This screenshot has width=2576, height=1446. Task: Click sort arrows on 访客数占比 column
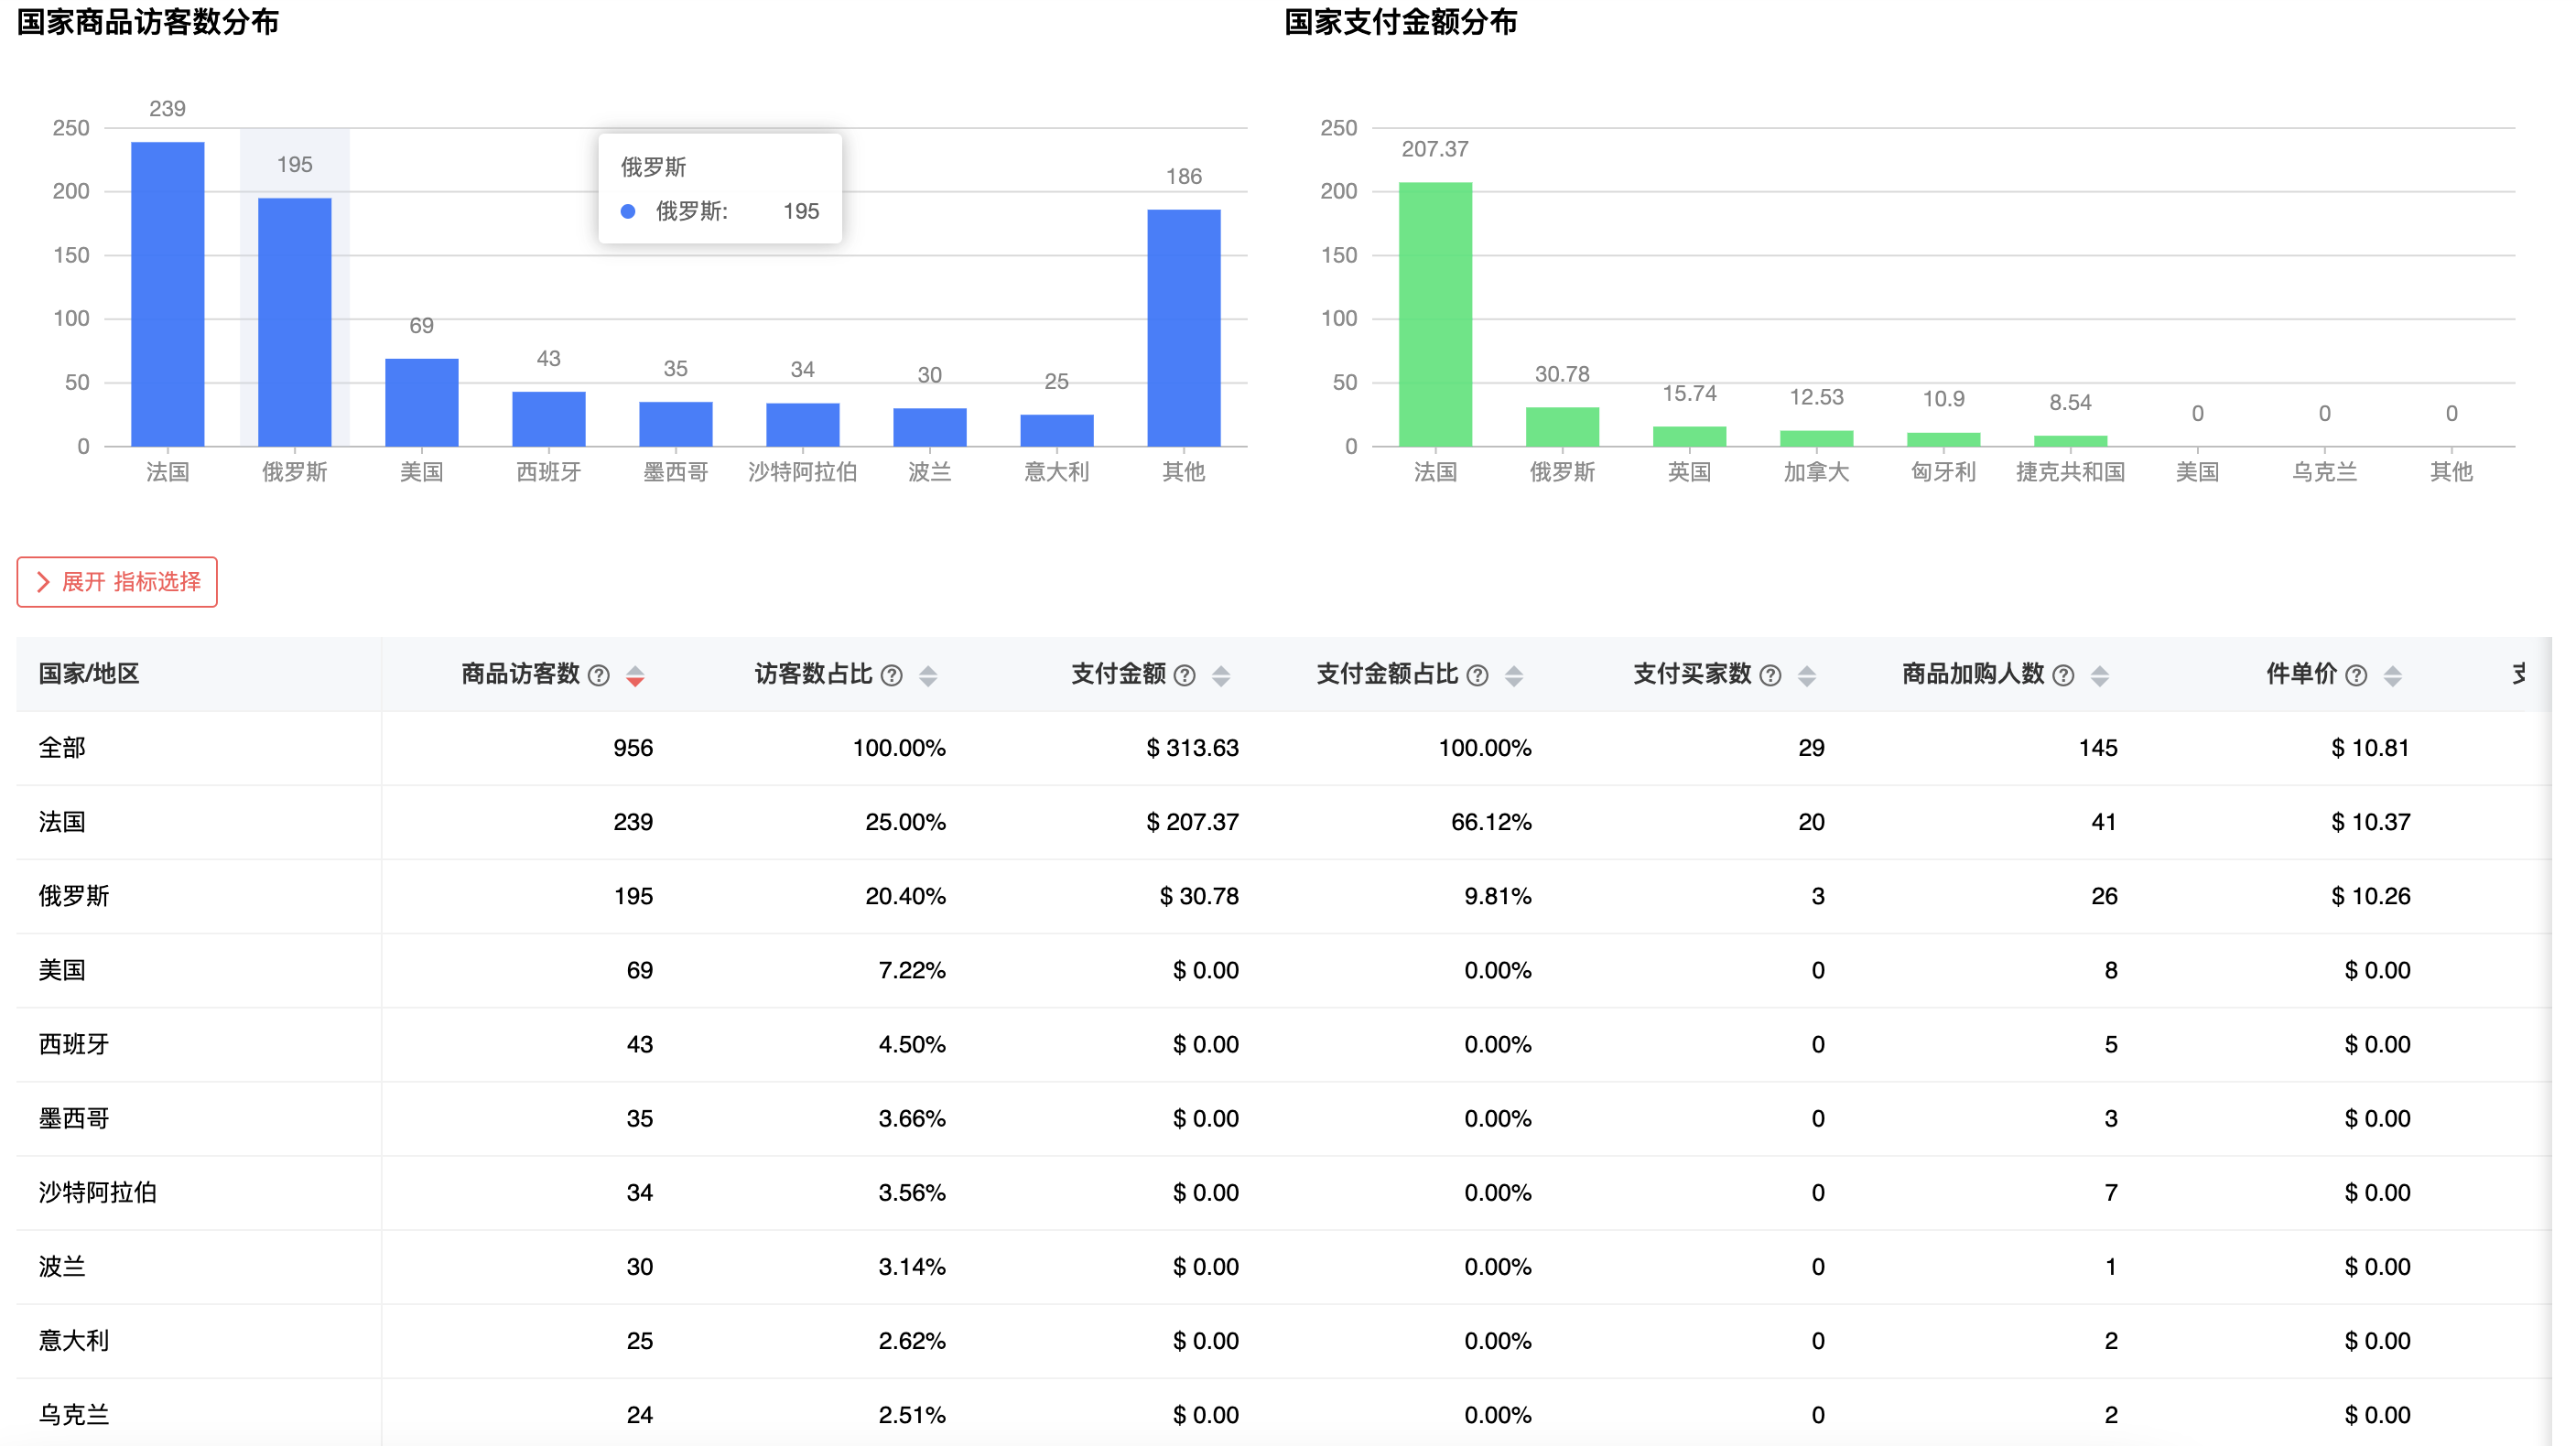click(928, 675)
